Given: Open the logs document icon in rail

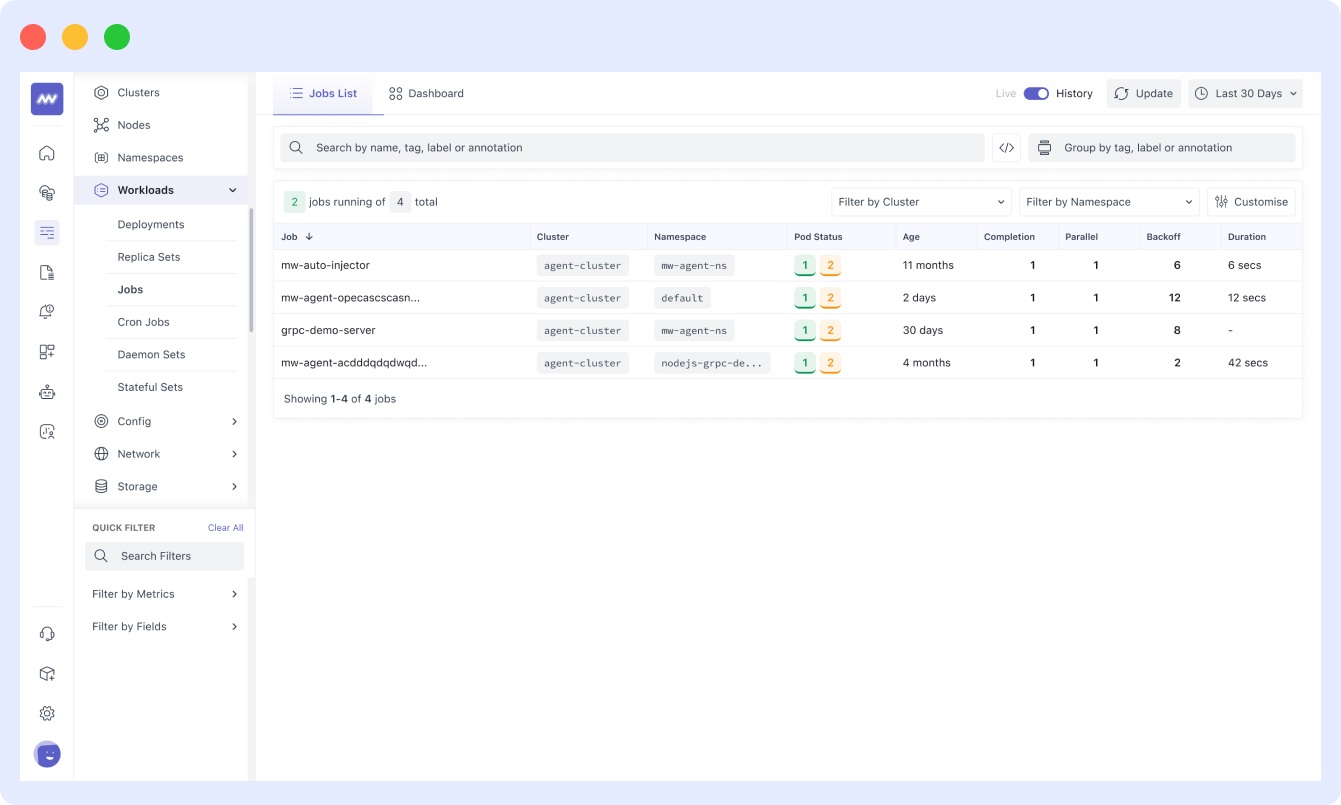Looking at the screenshot, I should click(x=47, y=273).
